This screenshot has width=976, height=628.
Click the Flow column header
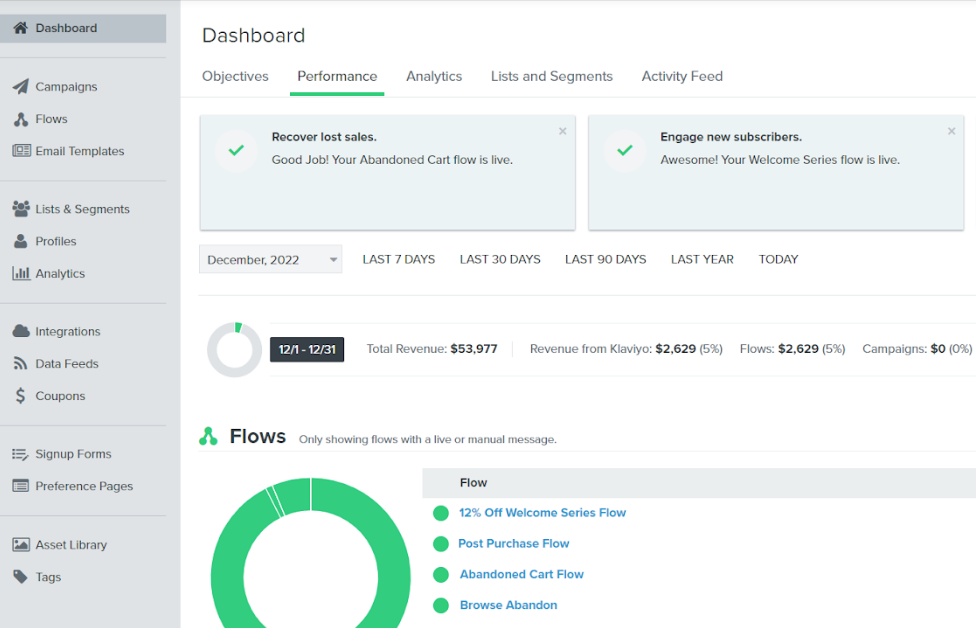coord(473,483)
